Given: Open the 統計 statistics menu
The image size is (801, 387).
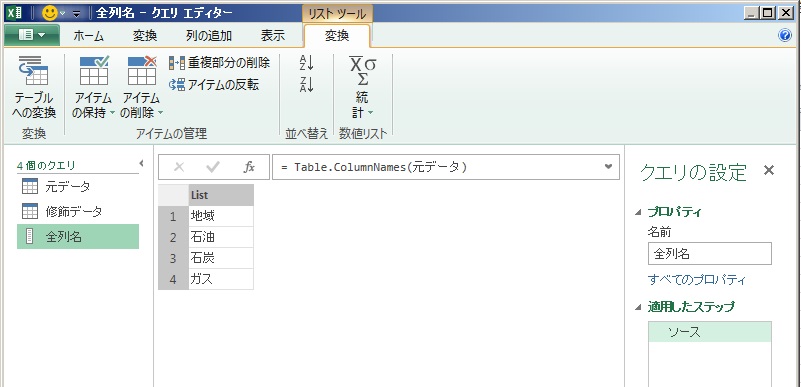Looking at the screenshot, I should click(x=362, y=87).
